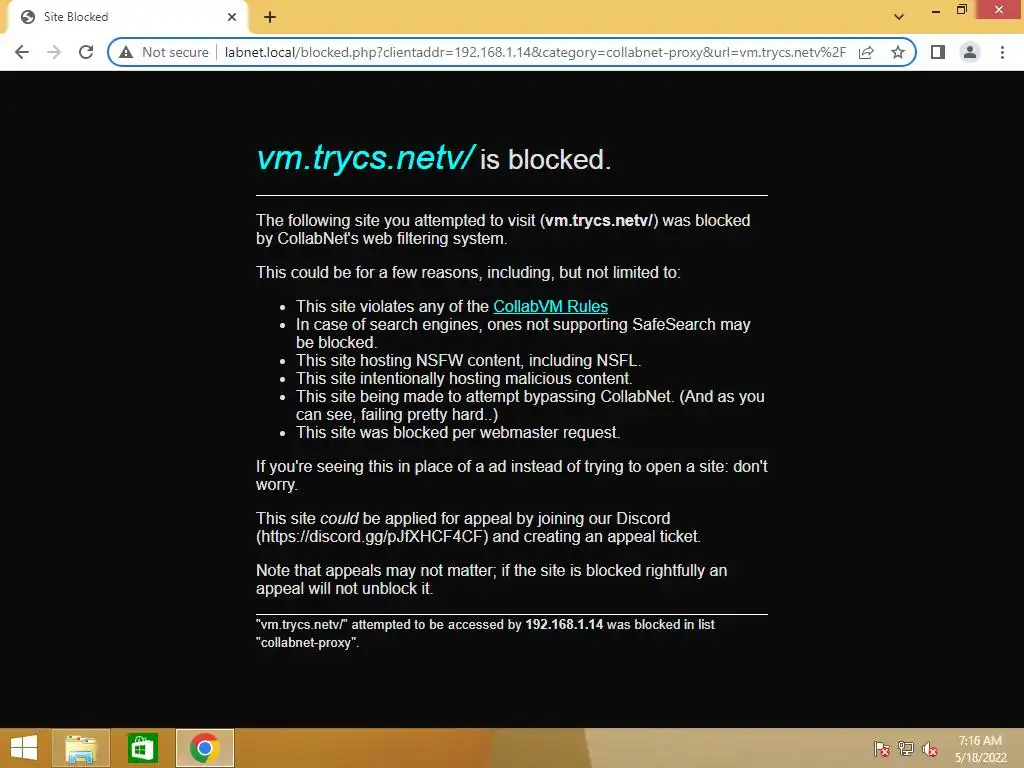Open the network status tray icon
Image resolution: width=1024 pixels, height=768 pixels.
(x=906, y=749)
